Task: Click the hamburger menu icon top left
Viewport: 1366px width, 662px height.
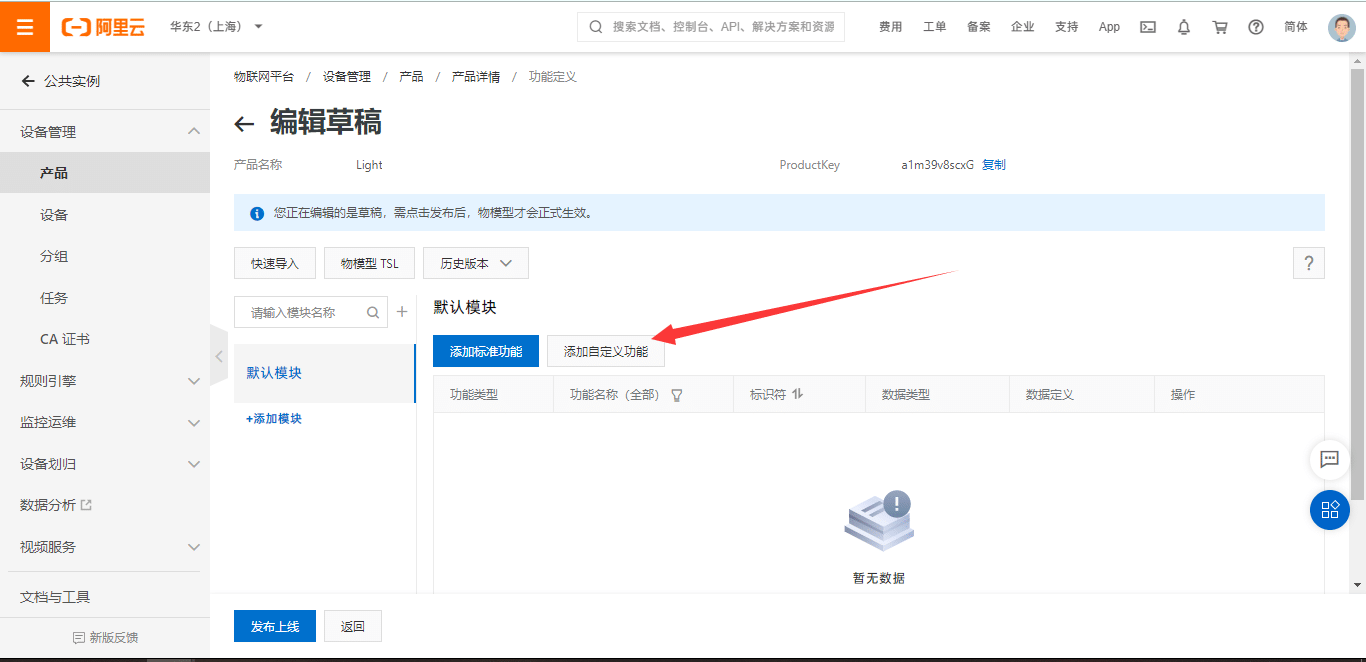Action: [24, 26]
